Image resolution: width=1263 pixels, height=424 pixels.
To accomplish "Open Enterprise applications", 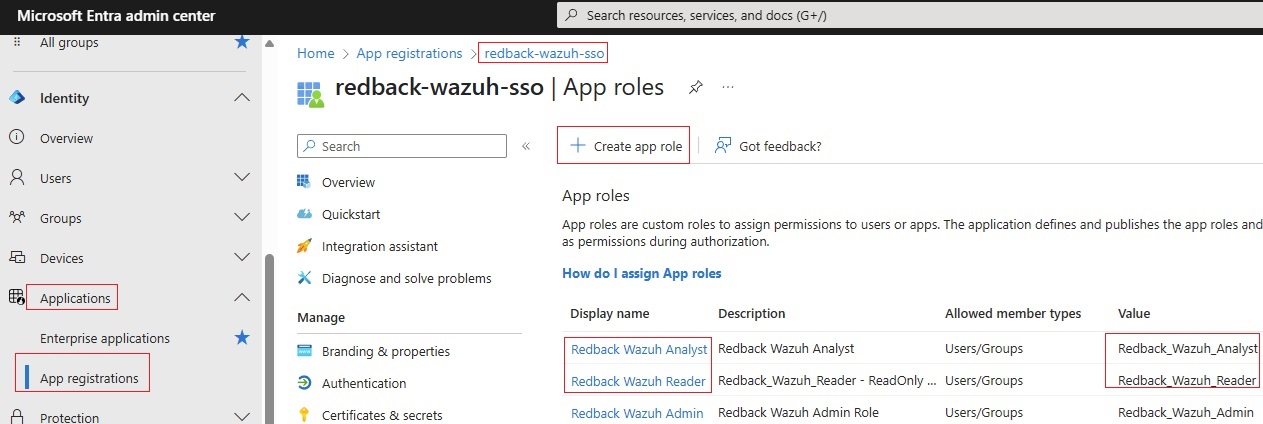I will click(x=105, y=338).
